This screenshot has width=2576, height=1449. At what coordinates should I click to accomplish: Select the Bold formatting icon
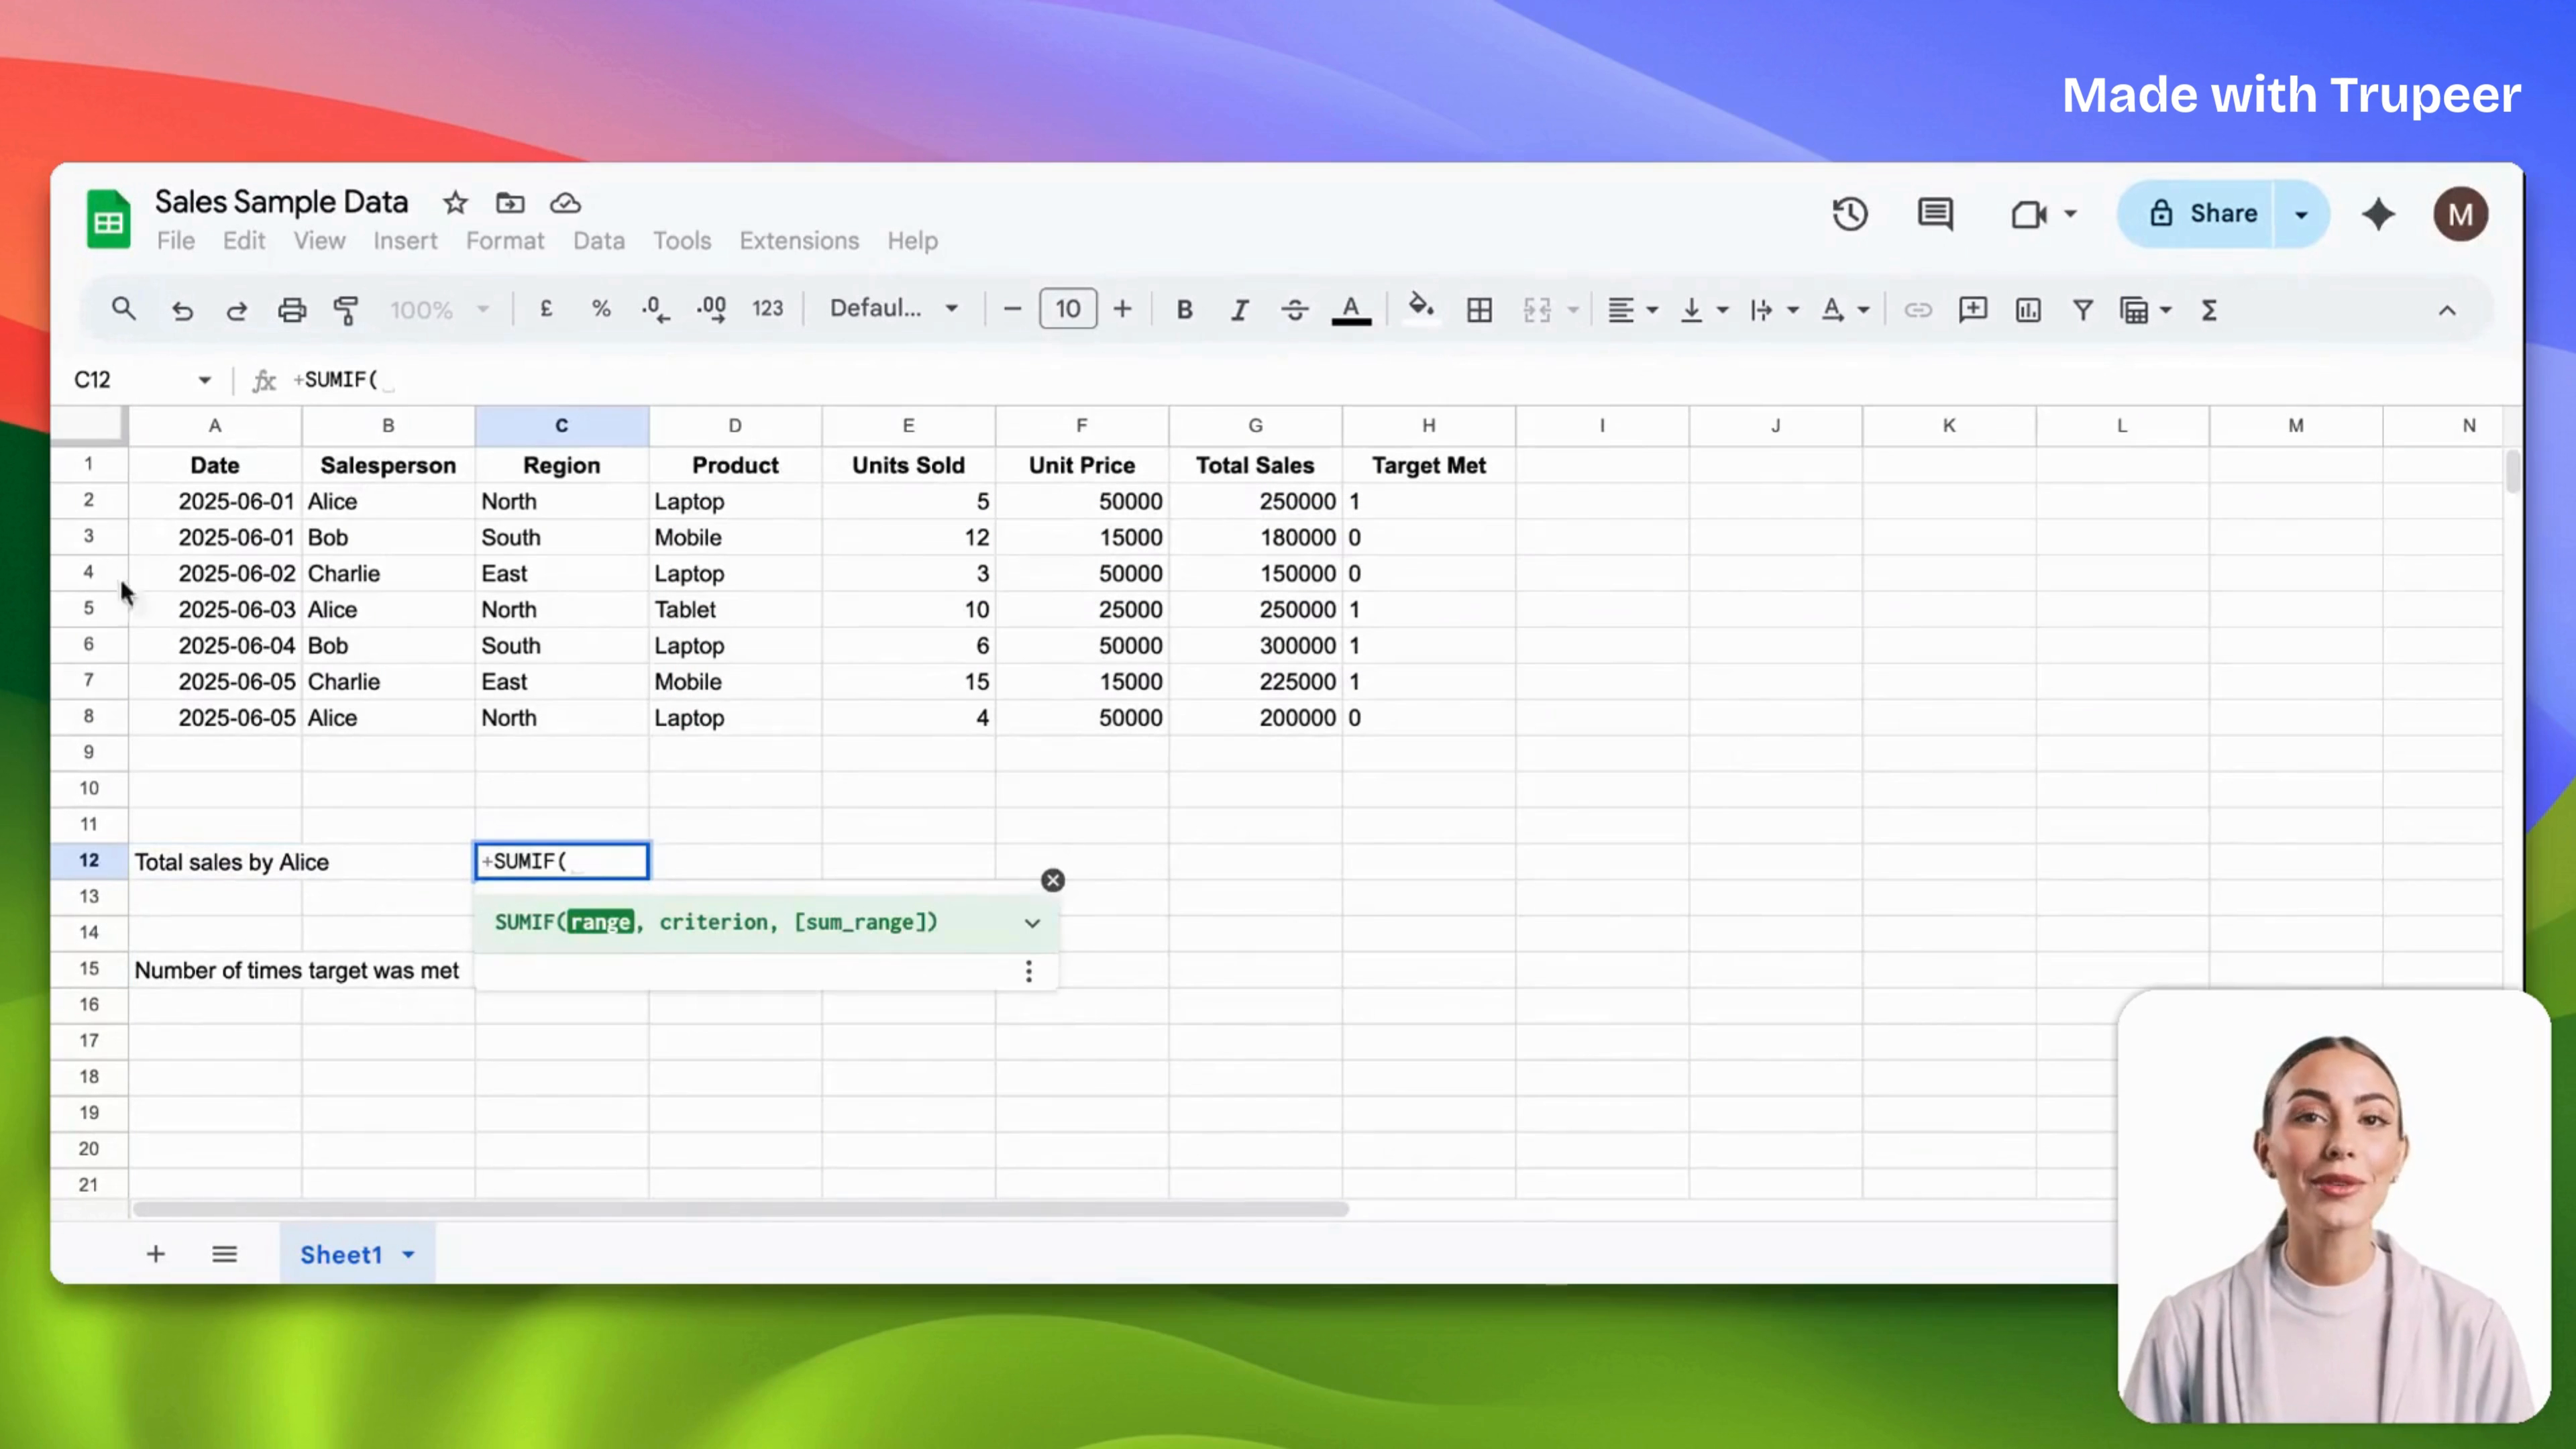(1184, 309)
